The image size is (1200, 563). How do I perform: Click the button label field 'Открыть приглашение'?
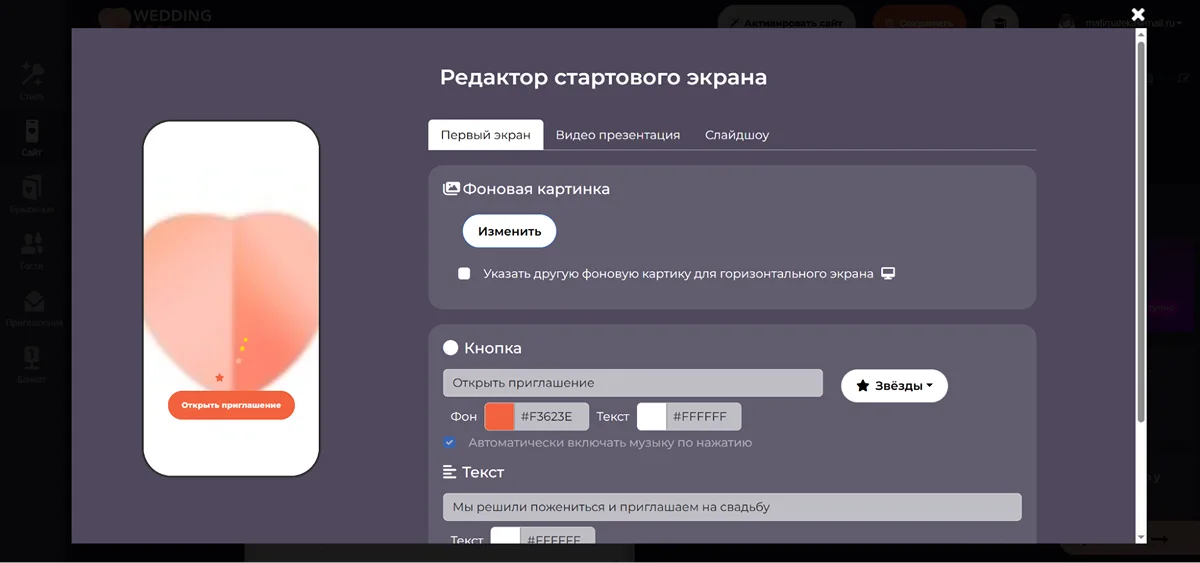pos(632,383)
